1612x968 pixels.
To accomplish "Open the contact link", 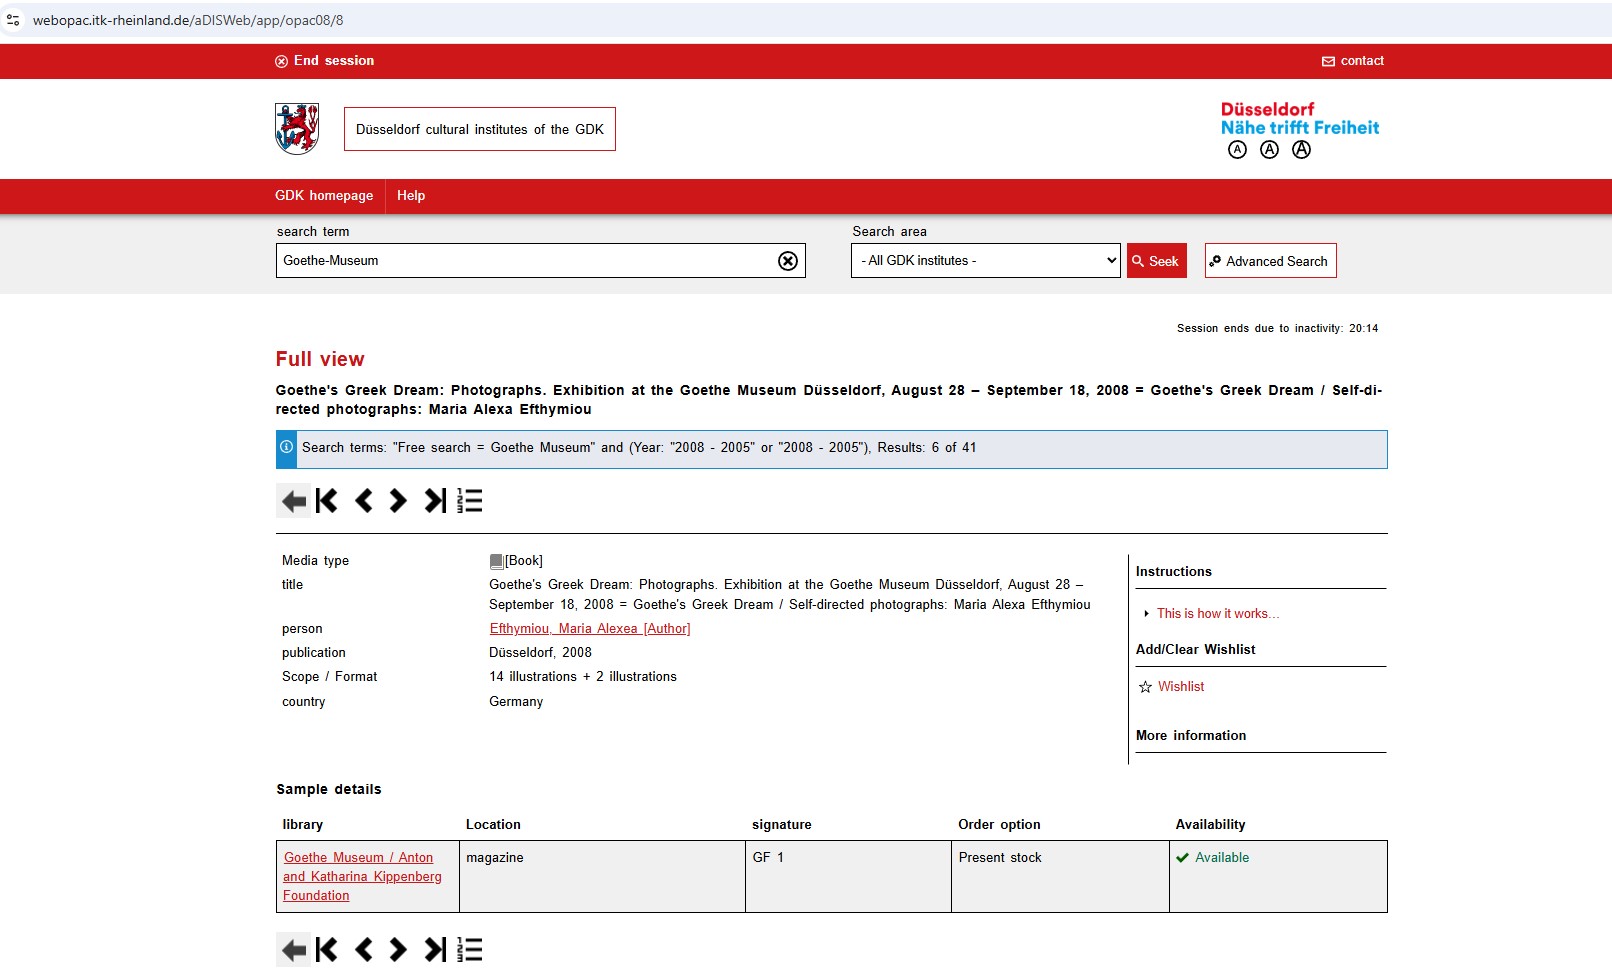I will [x=1353, y=61].
